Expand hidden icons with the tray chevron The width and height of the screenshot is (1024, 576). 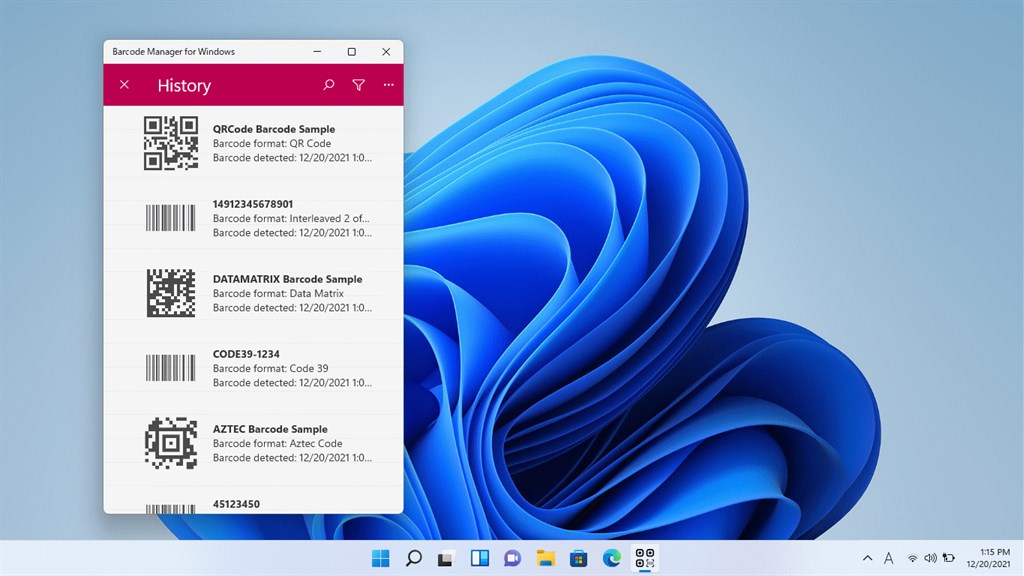(867, 558)
